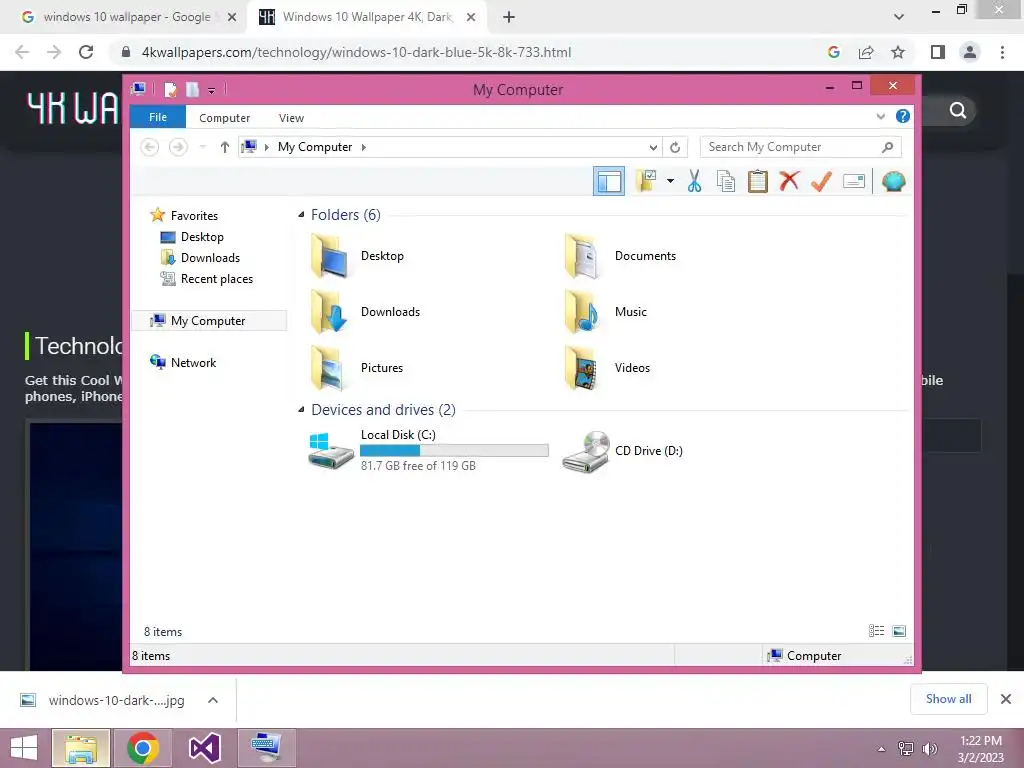This screenshot has width=1024, height=768.
Task: Expand the ribbon with the chevron arrow
Action: [x=880, y=116]
